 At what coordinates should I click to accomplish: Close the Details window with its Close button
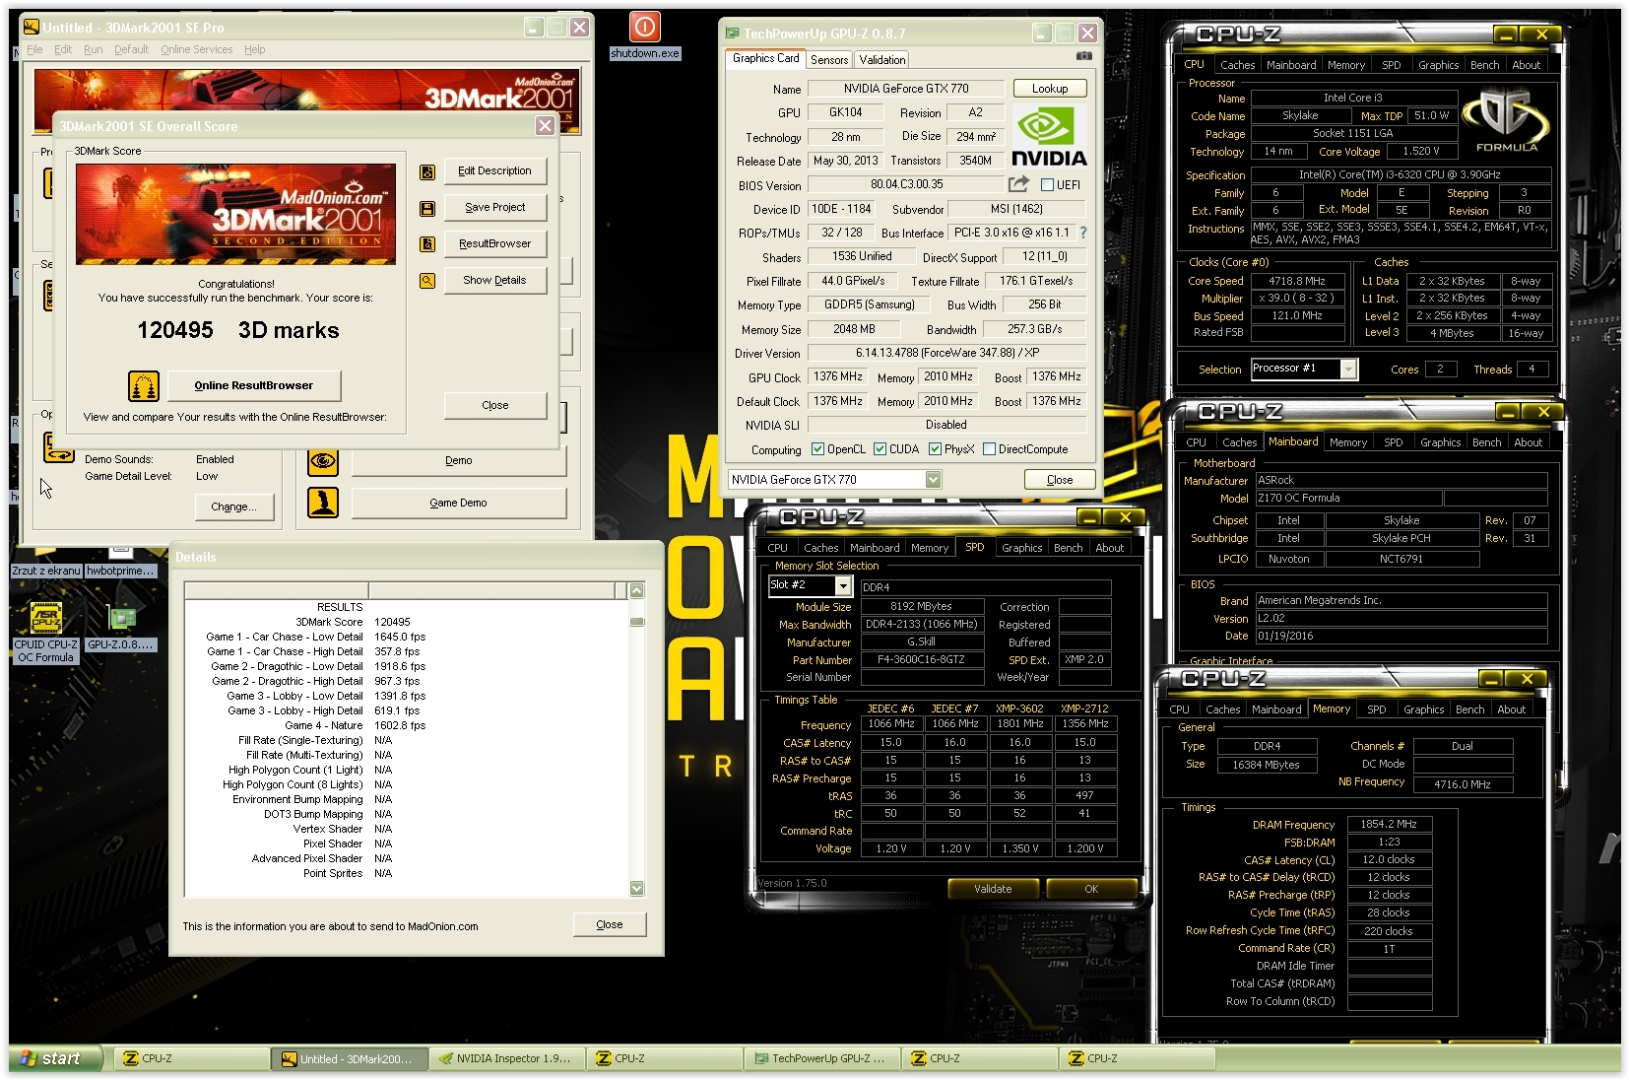609,925
